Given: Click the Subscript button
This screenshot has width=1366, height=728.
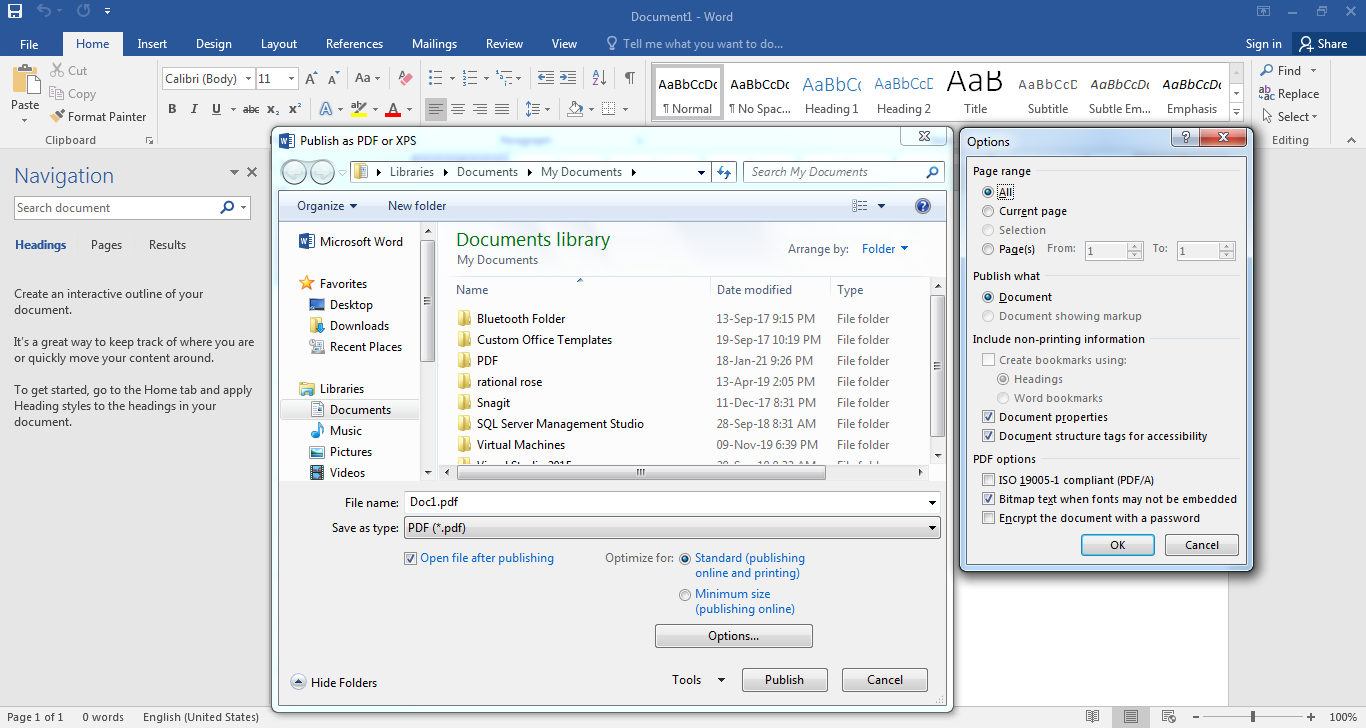Looking at the screenshot, I should [x=273, y=109].
